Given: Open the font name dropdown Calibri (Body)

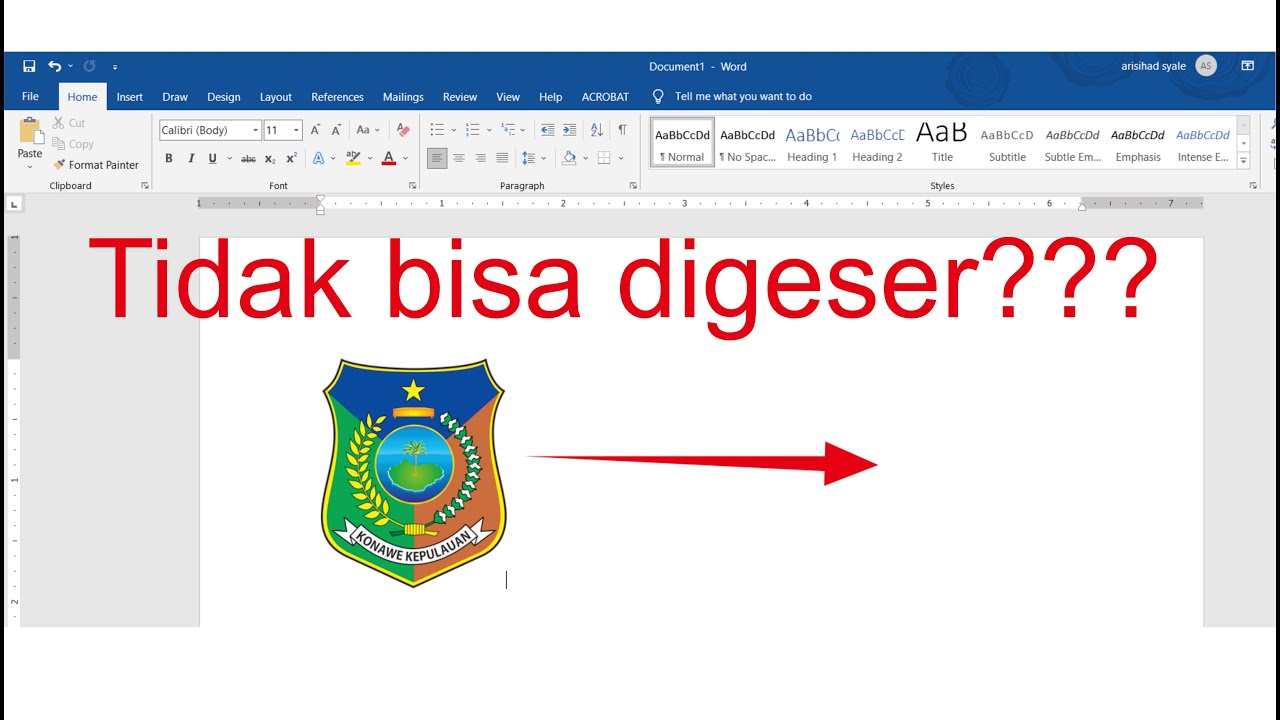Looking at the screenshot, I should coord(256,130).
